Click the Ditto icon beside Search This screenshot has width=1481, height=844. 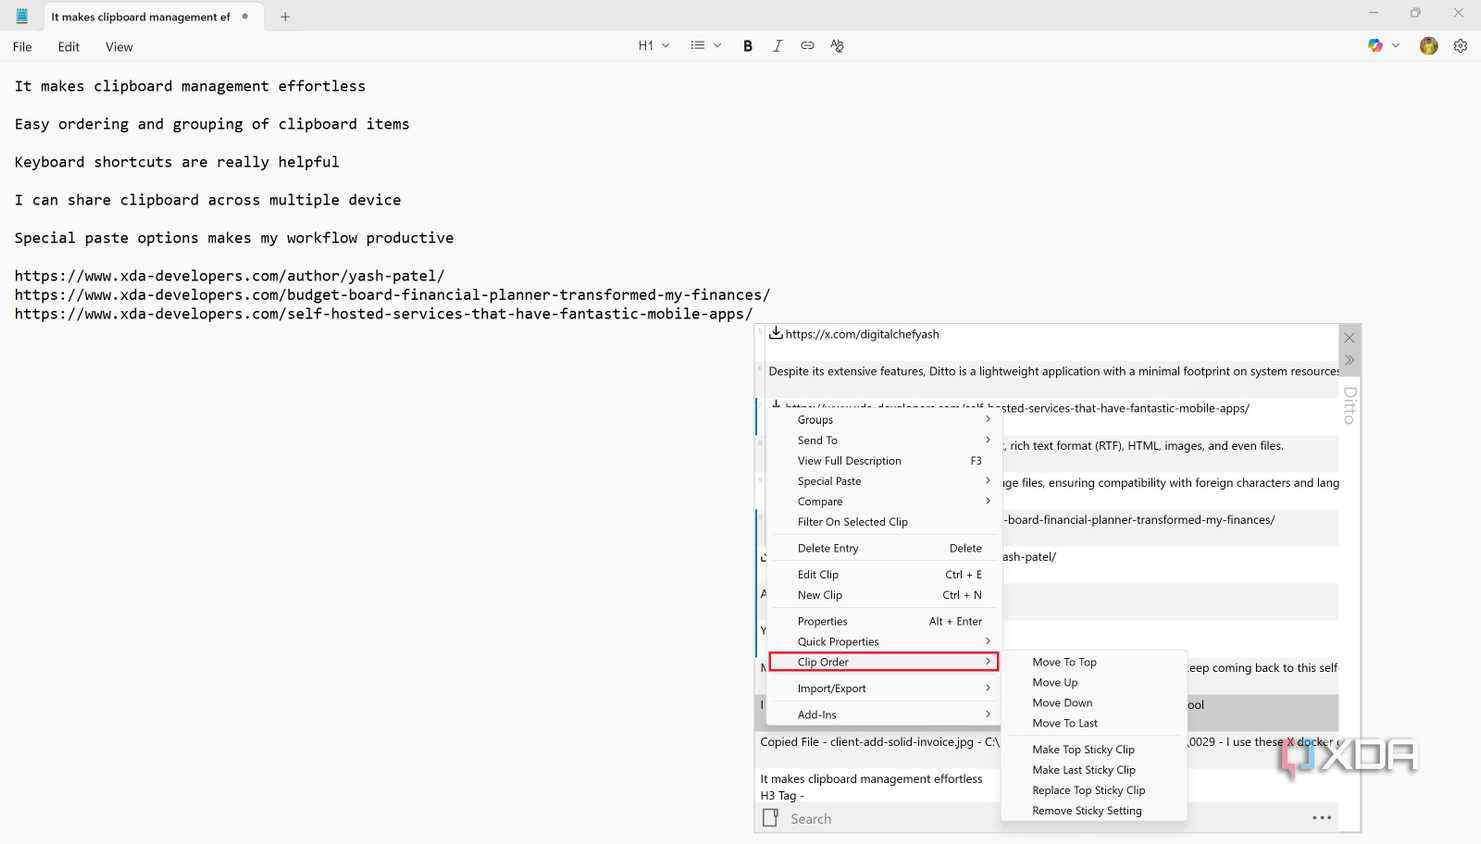click(770, 818)
